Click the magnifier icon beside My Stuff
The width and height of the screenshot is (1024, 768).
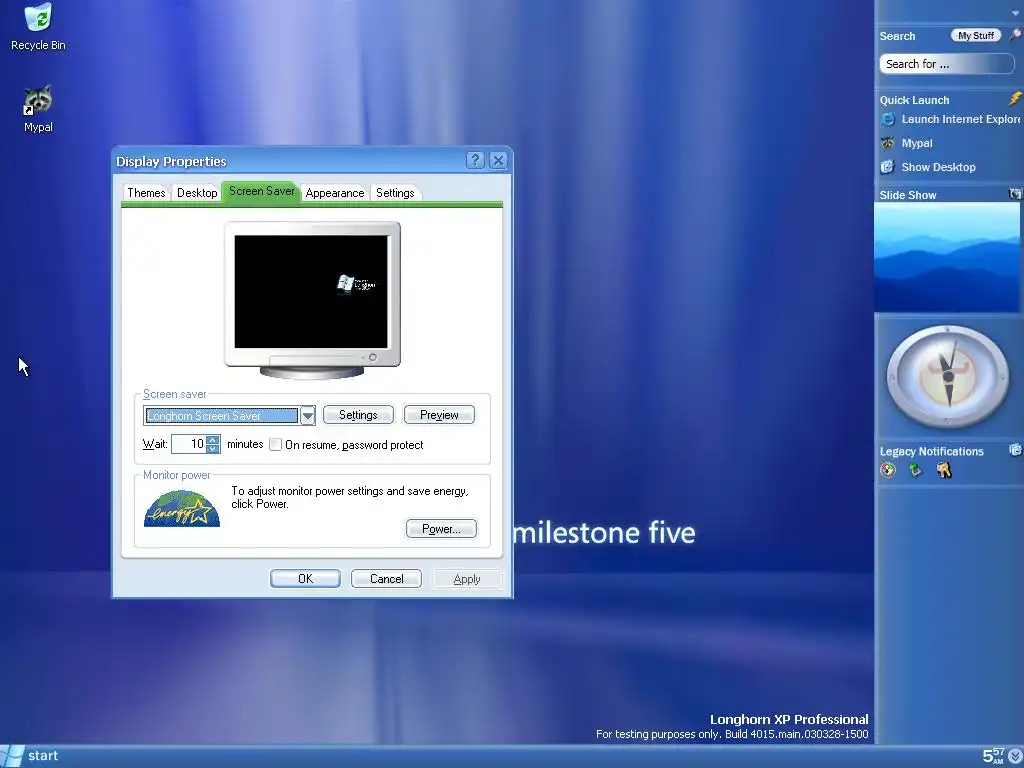click(1015, 35)
